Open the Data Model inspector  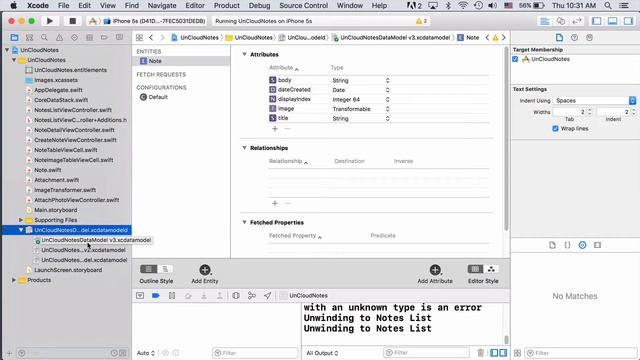[589, 38]
